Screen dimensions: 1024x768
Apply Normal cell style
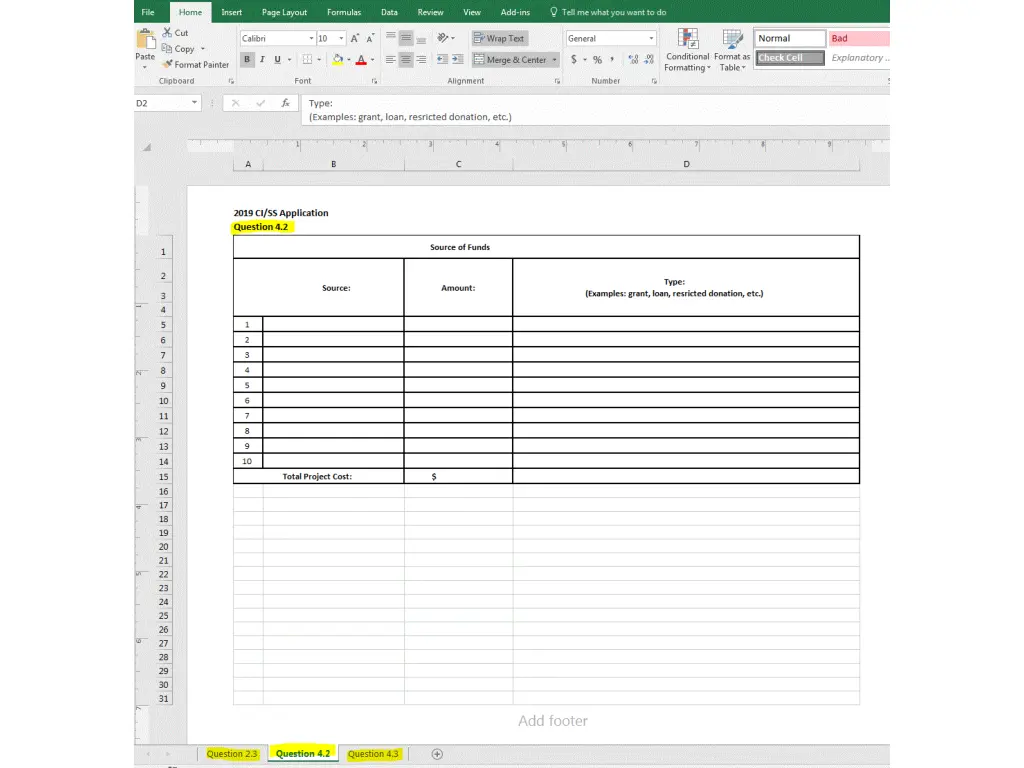[790, 39]
